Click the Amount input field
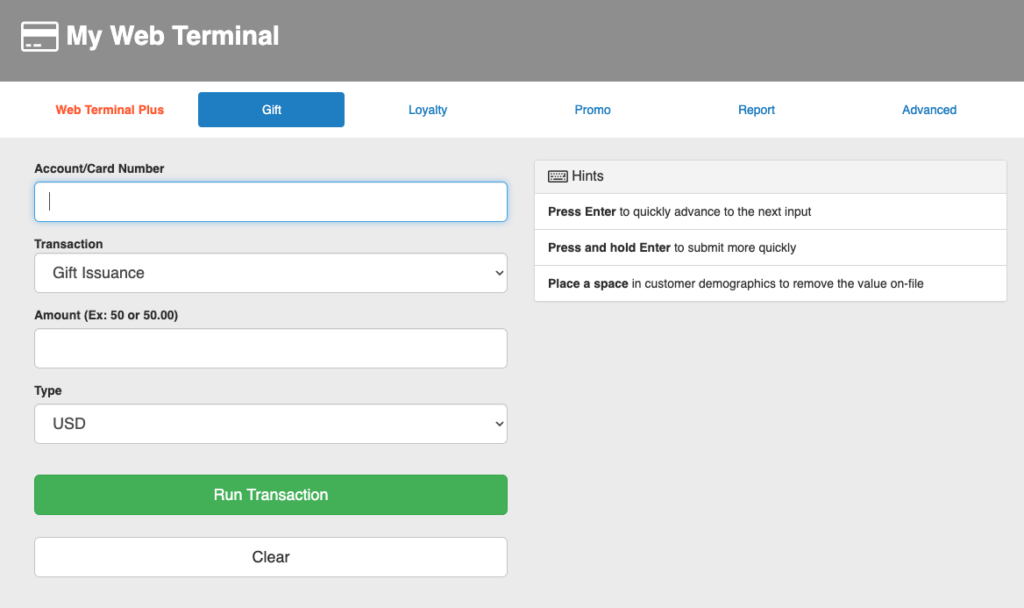Screen dimensions: 1024x608 click(x=270, y=347)
